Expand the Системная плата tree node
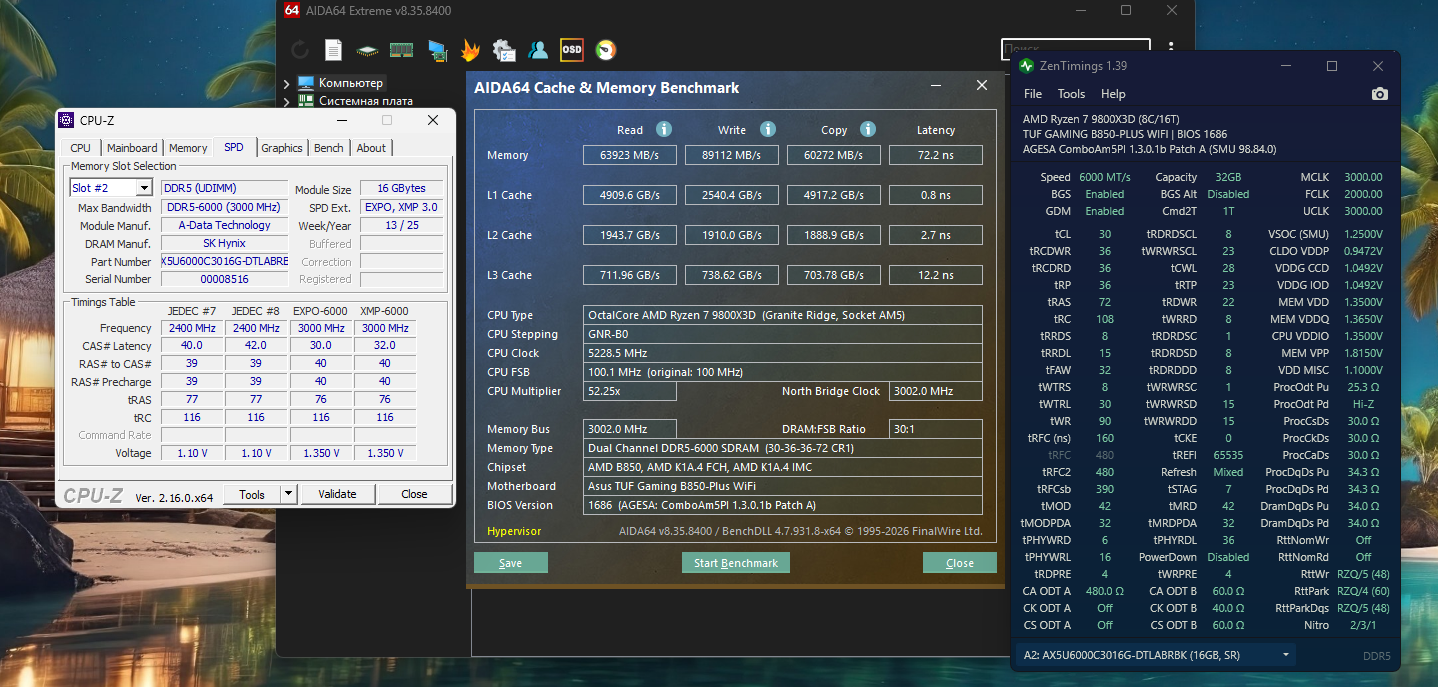This screenshot has width=1438, height=687. [x=286, y=101]
